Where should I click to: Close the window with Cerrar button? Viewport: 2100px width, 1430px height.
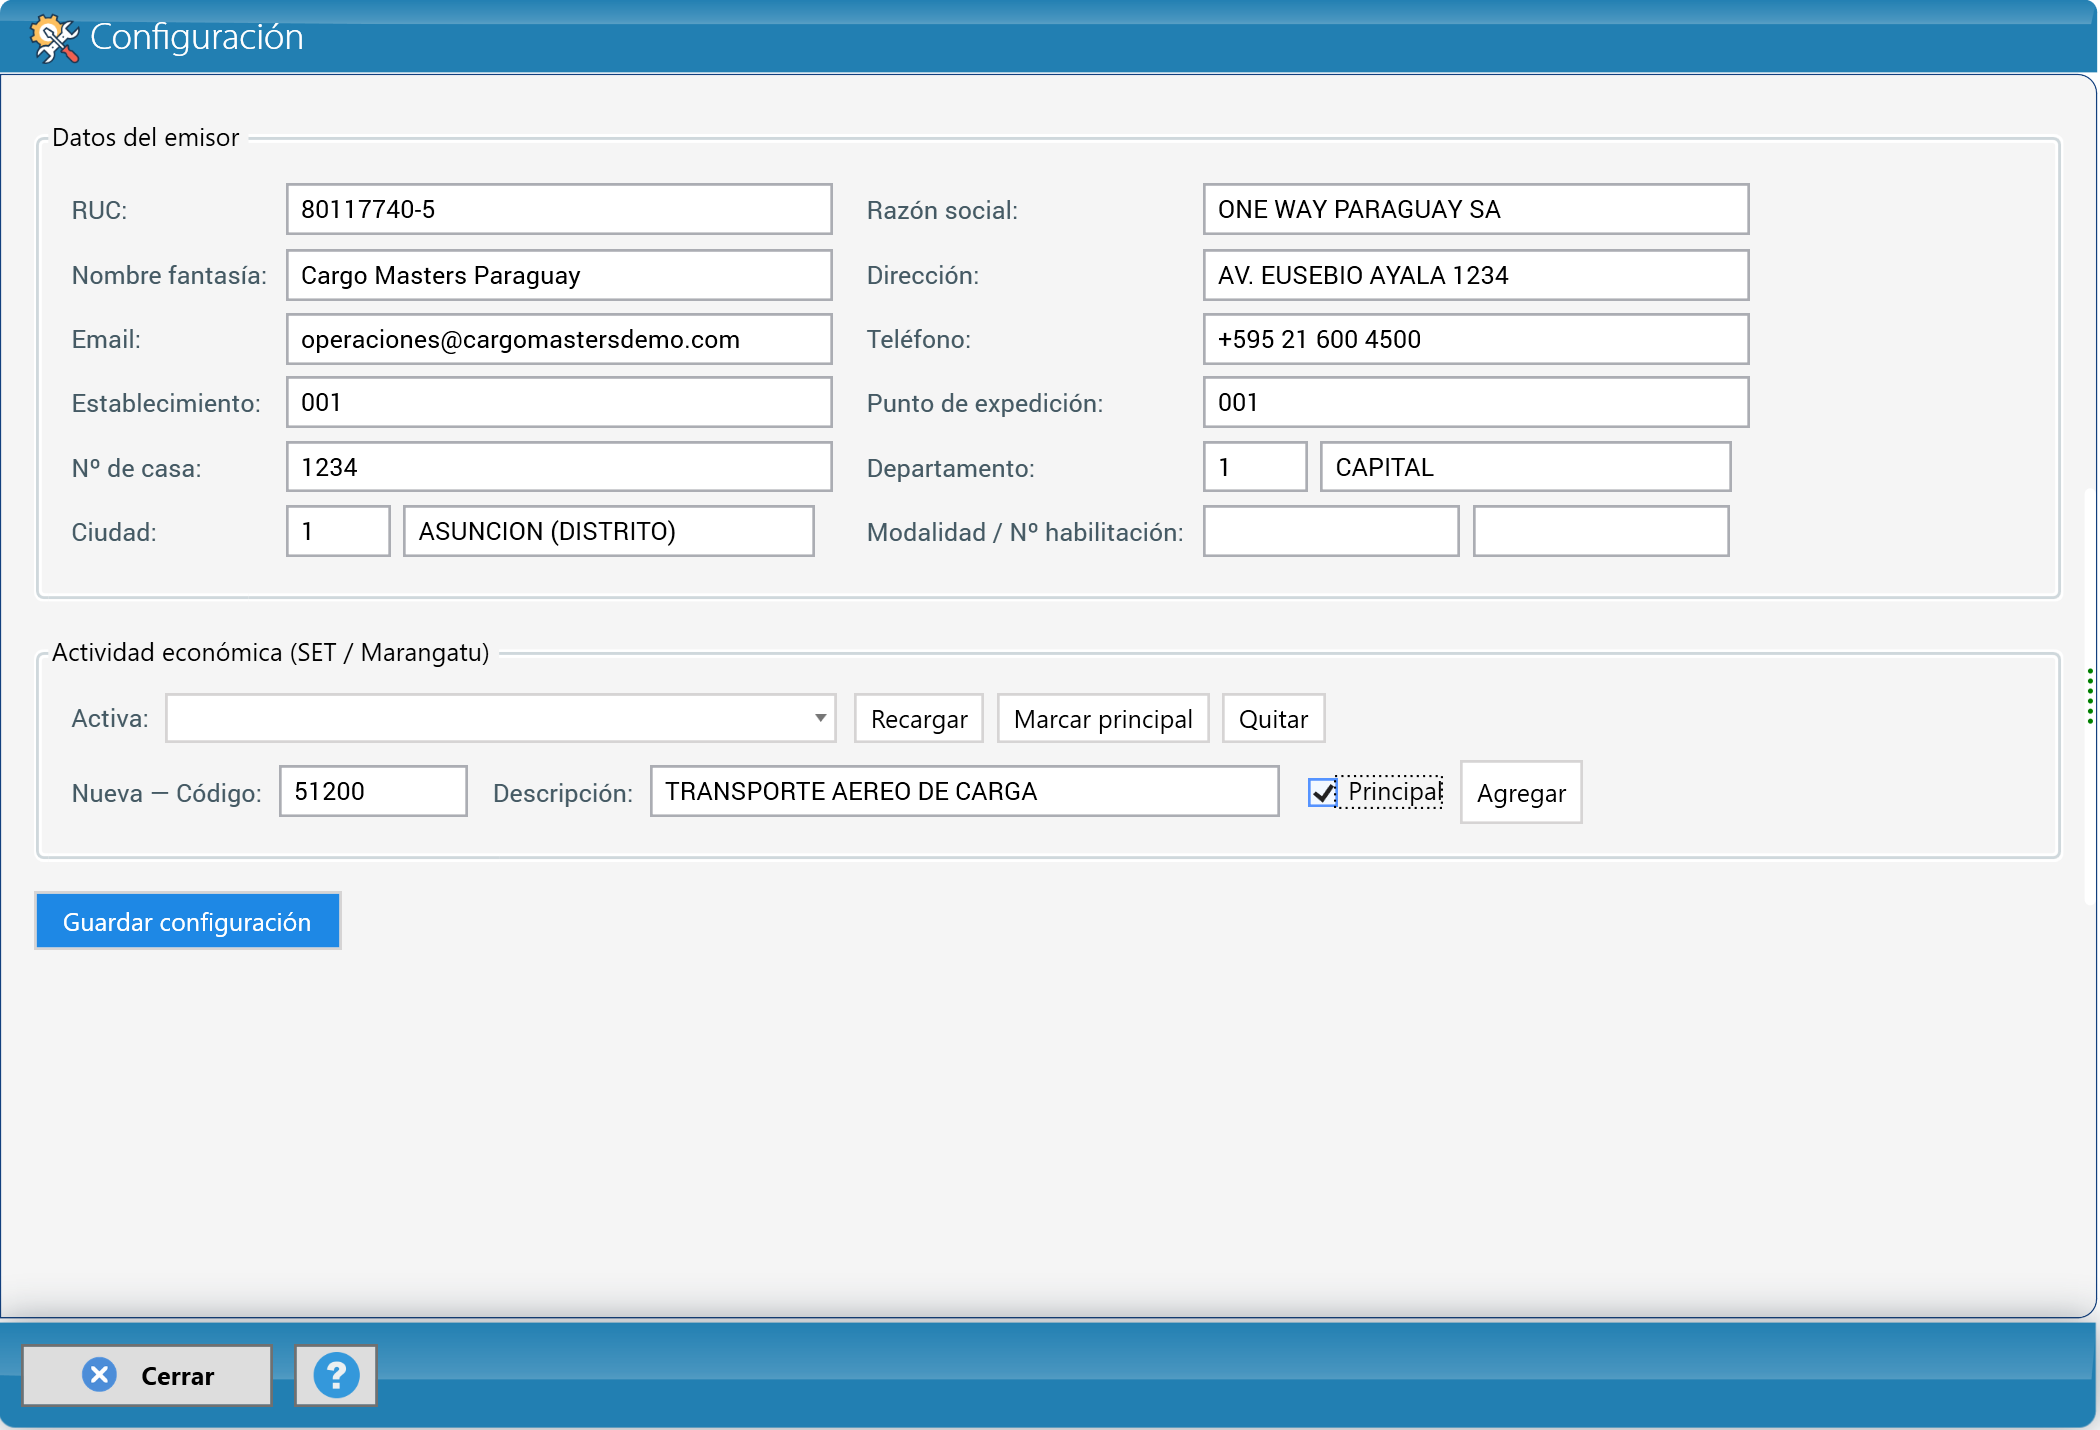click(x=147, y=1376)
